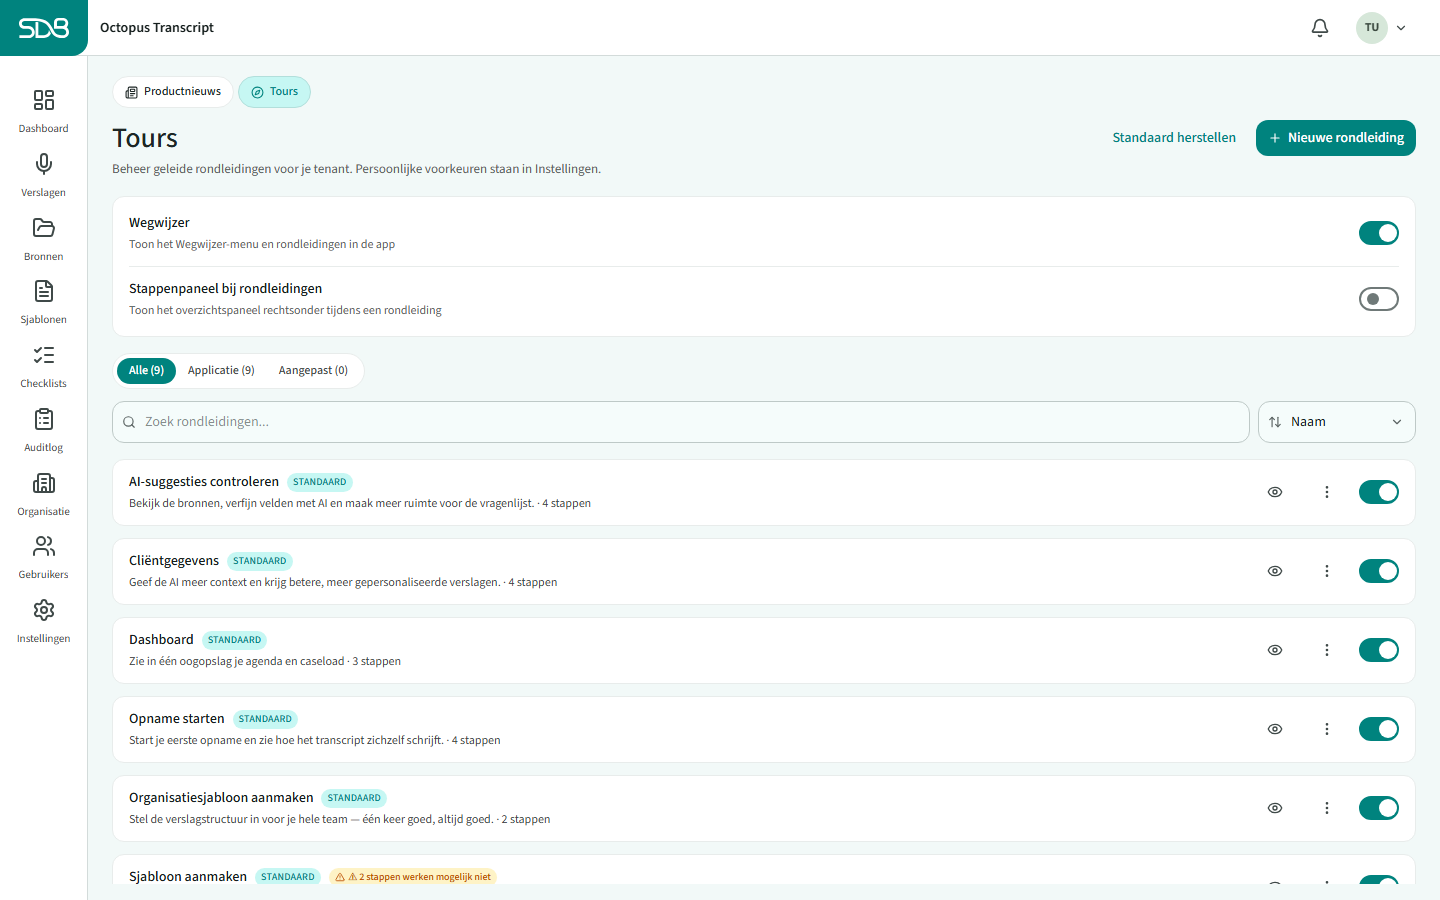
Task: Open the Checklists sidebar icon
Action: coord(43,355)
